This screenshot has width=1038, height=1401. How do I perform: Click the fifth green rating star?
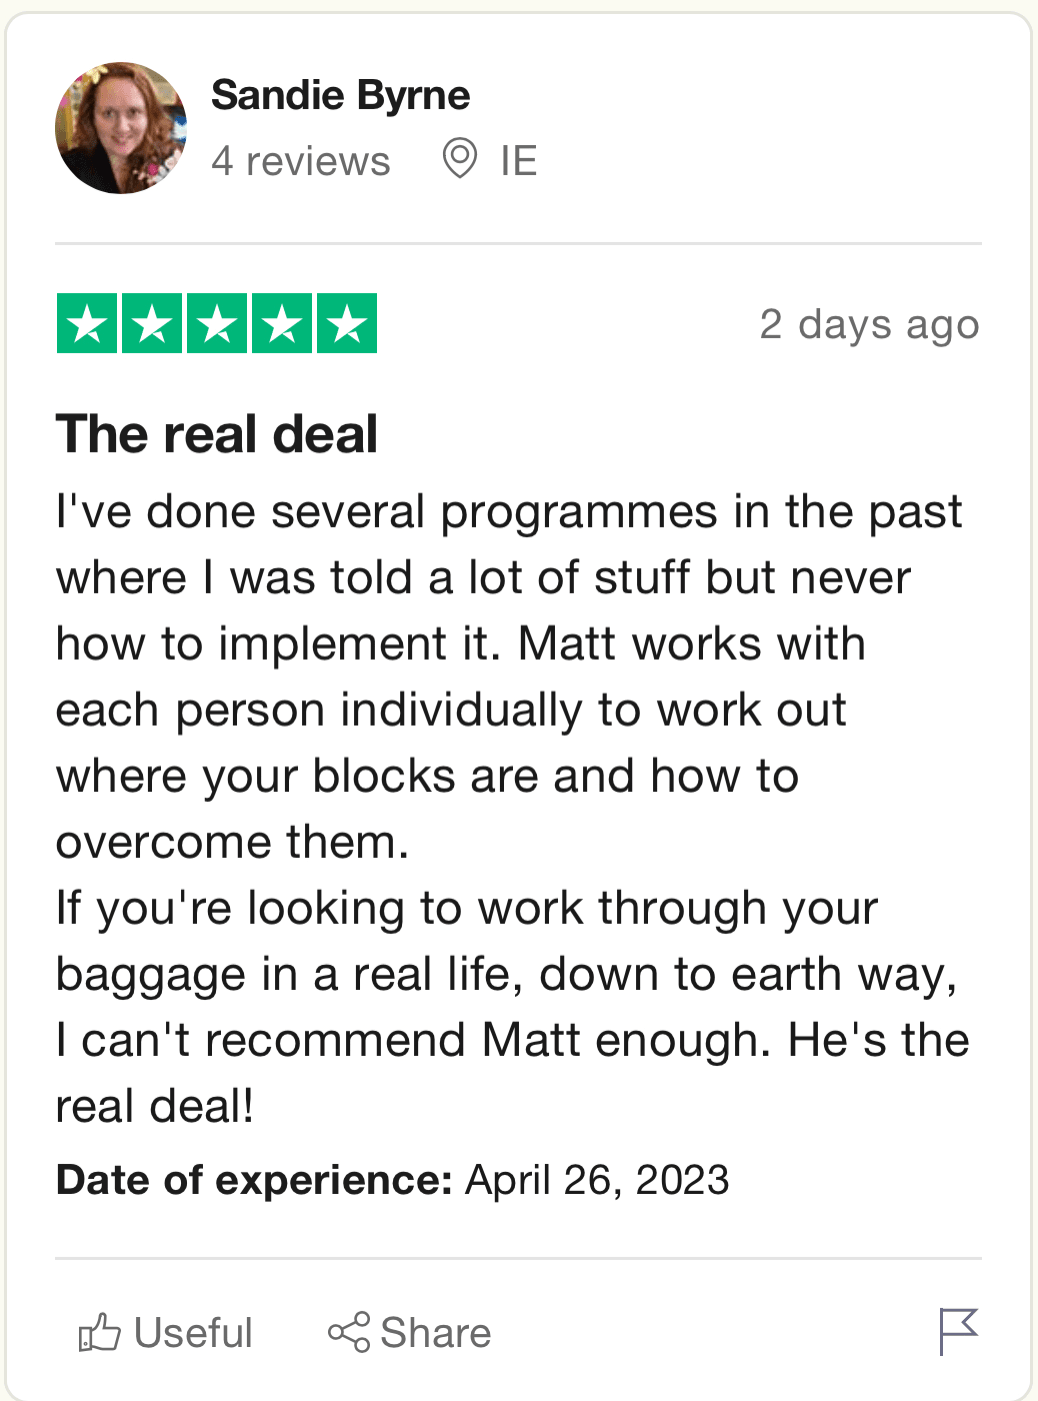click(347, 323)
